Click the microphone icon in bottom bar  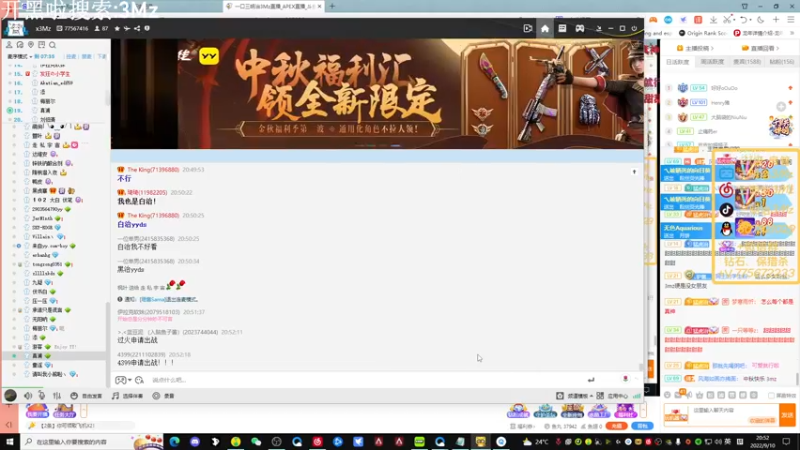point(41,396)
